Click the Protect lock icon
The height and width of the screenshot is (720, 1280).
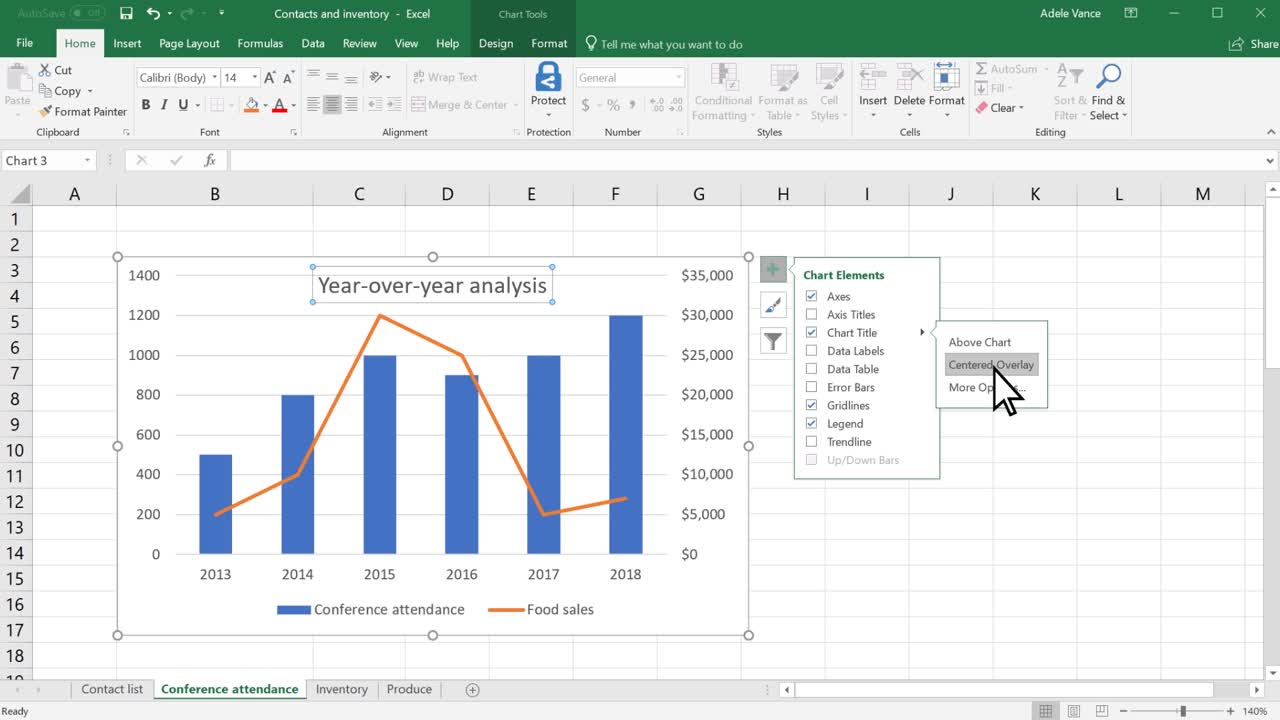tap(548, 77)
